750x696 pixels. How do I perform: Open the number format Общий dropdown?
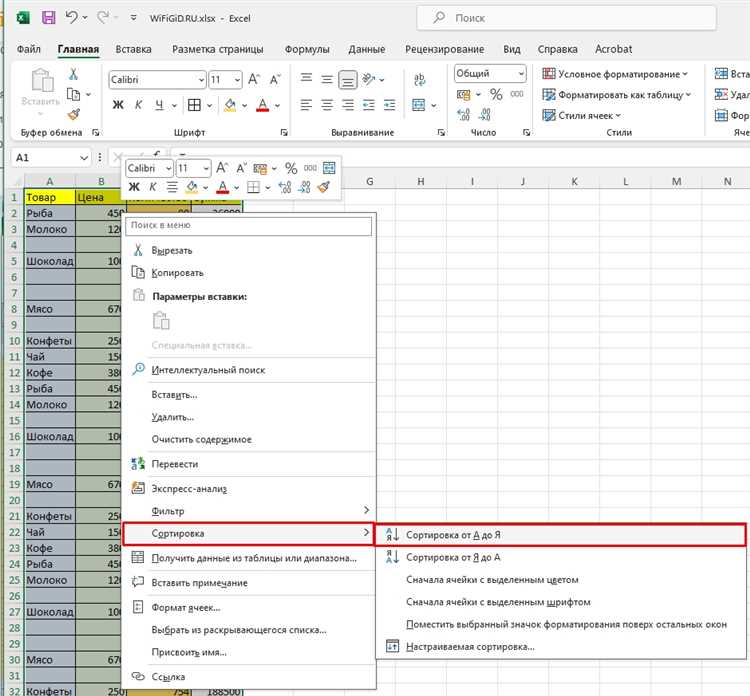click(x=521, y=74)
